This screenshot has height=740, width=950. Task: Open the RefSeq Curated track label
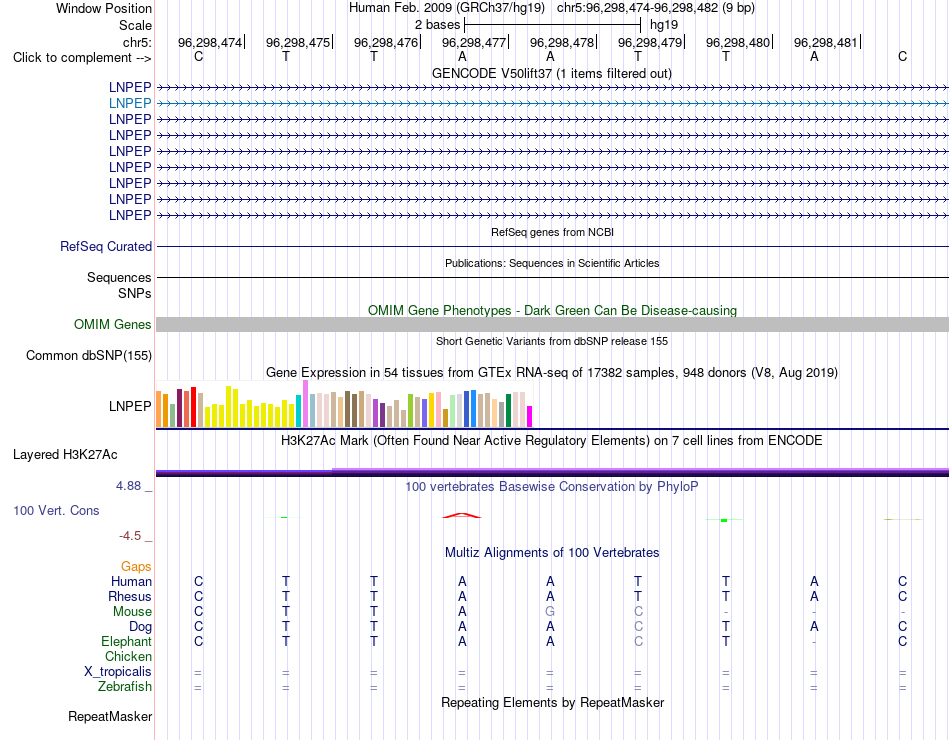tap(105, 247)
